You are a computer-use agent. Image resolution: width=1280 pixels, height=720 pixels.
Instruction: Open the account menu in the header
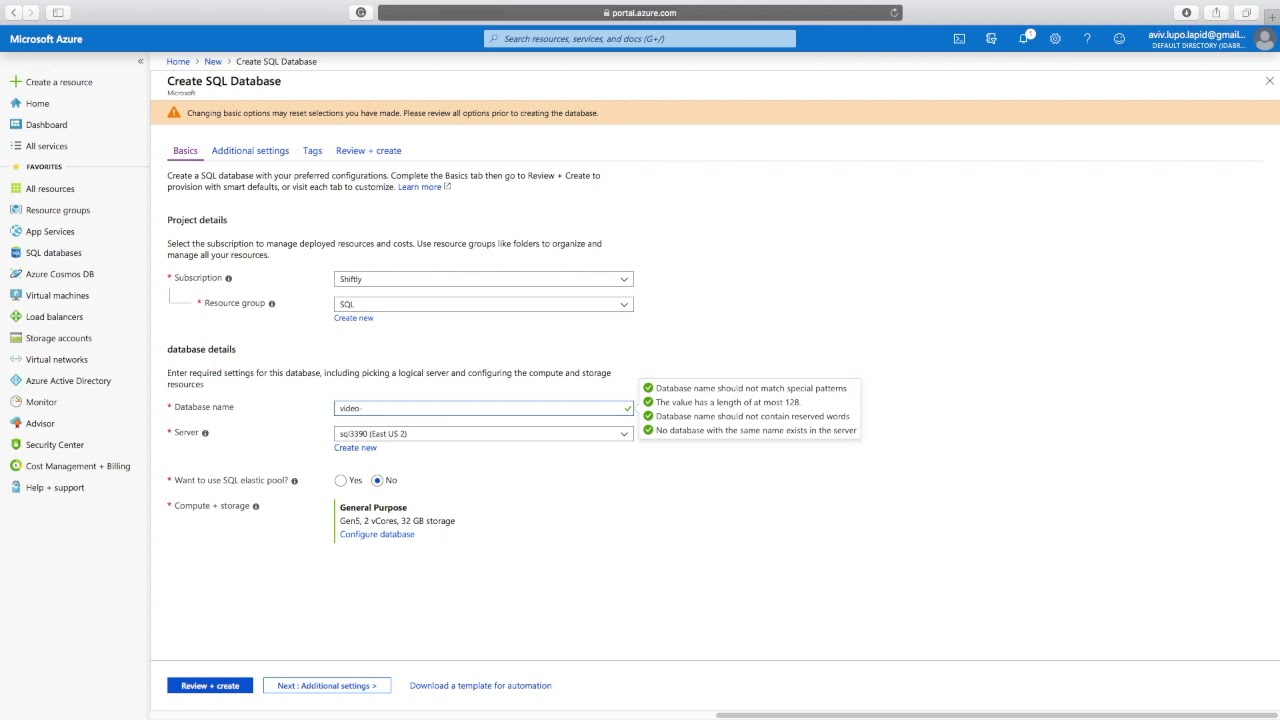click(x=1211, y=39)
